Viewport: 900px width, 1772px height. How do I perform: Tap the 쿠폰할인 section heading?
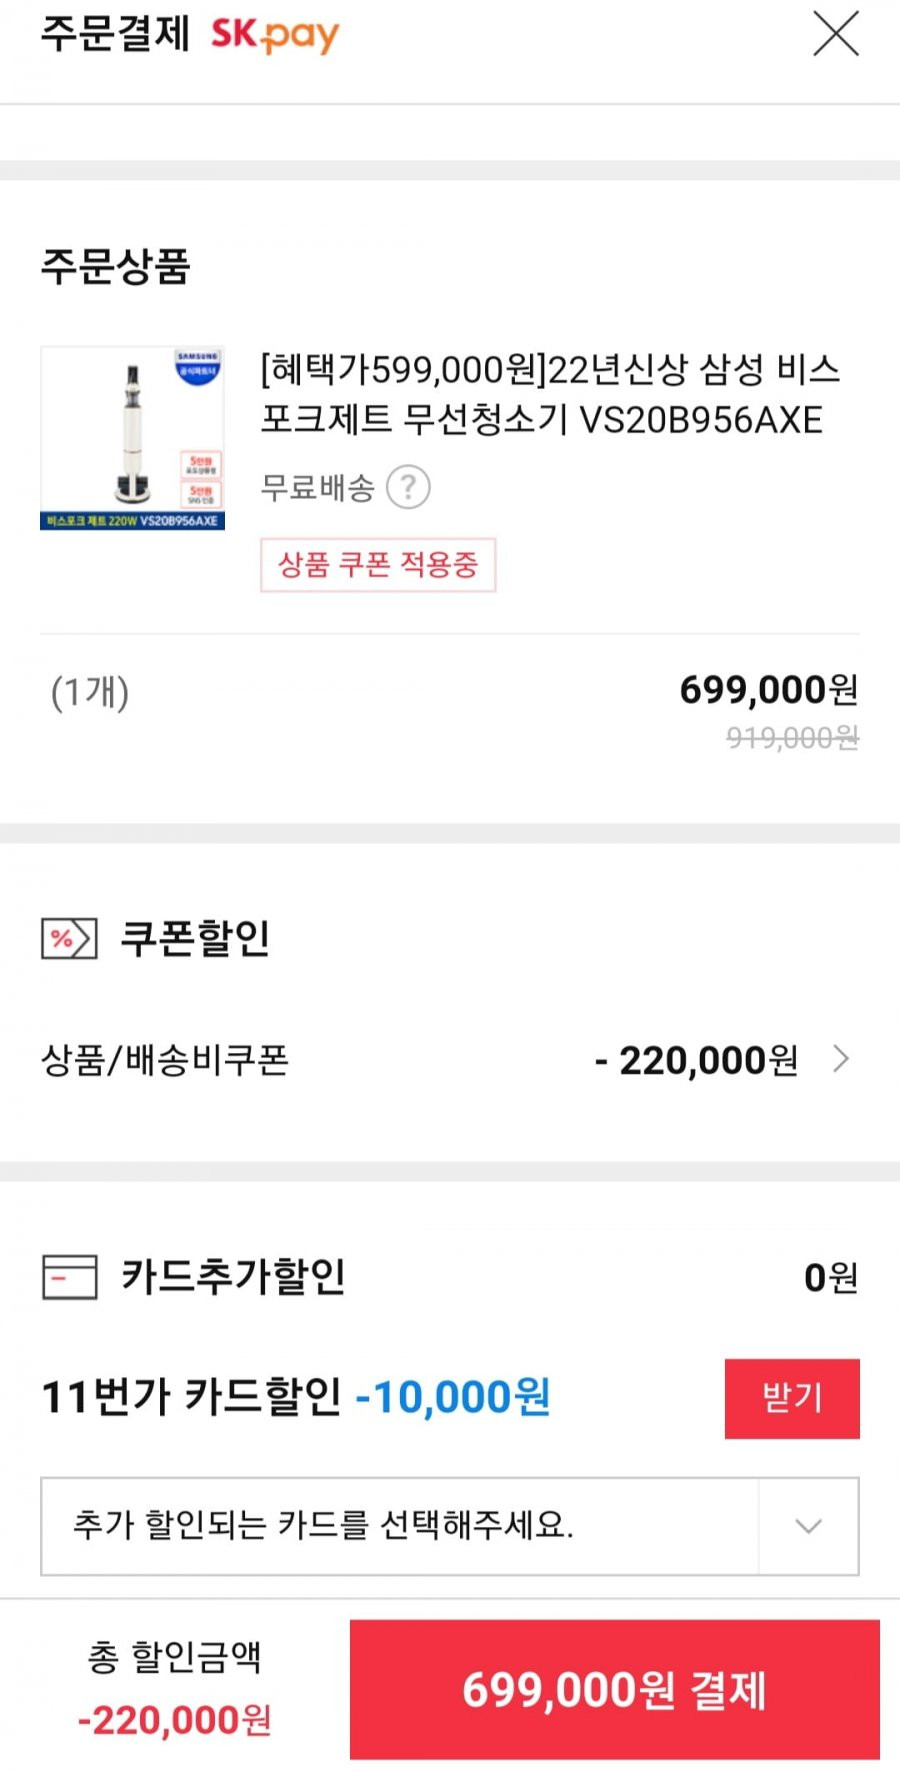[x=195, y=938]
